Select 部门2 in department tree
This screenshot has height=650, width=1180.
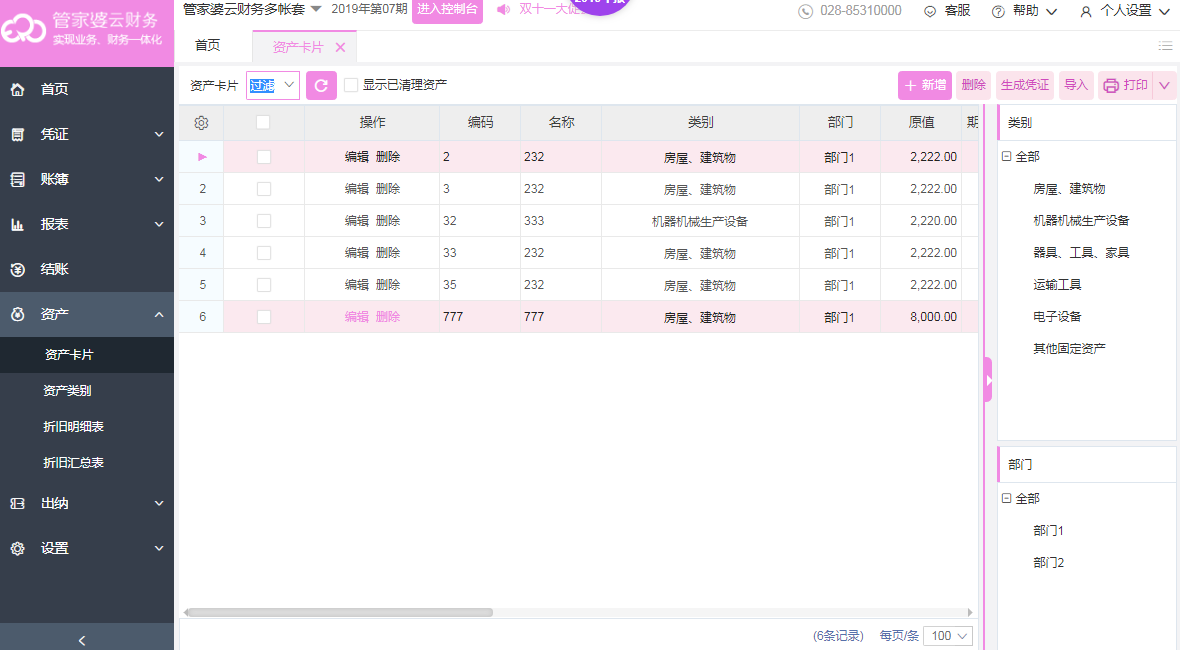(x=1048, y=563)
